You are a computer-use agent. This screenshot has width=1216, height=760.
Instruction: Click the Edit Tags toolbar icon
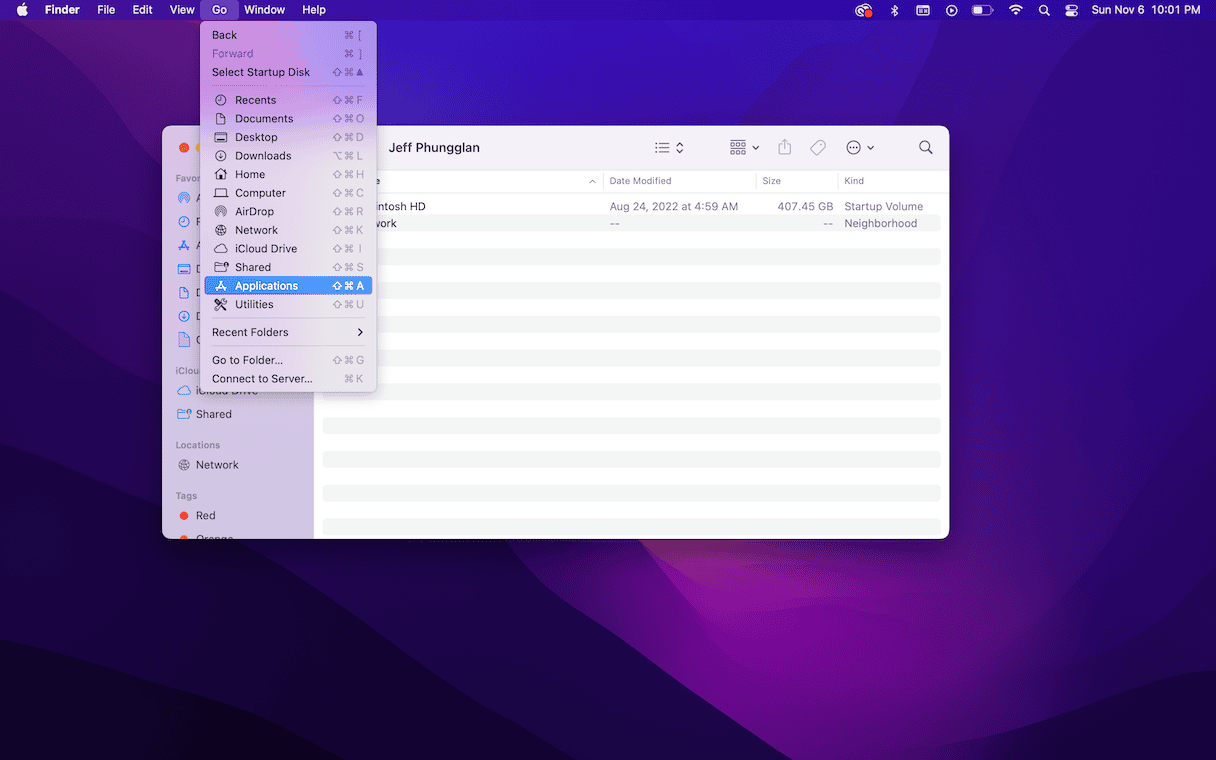(x=818, y=148)
